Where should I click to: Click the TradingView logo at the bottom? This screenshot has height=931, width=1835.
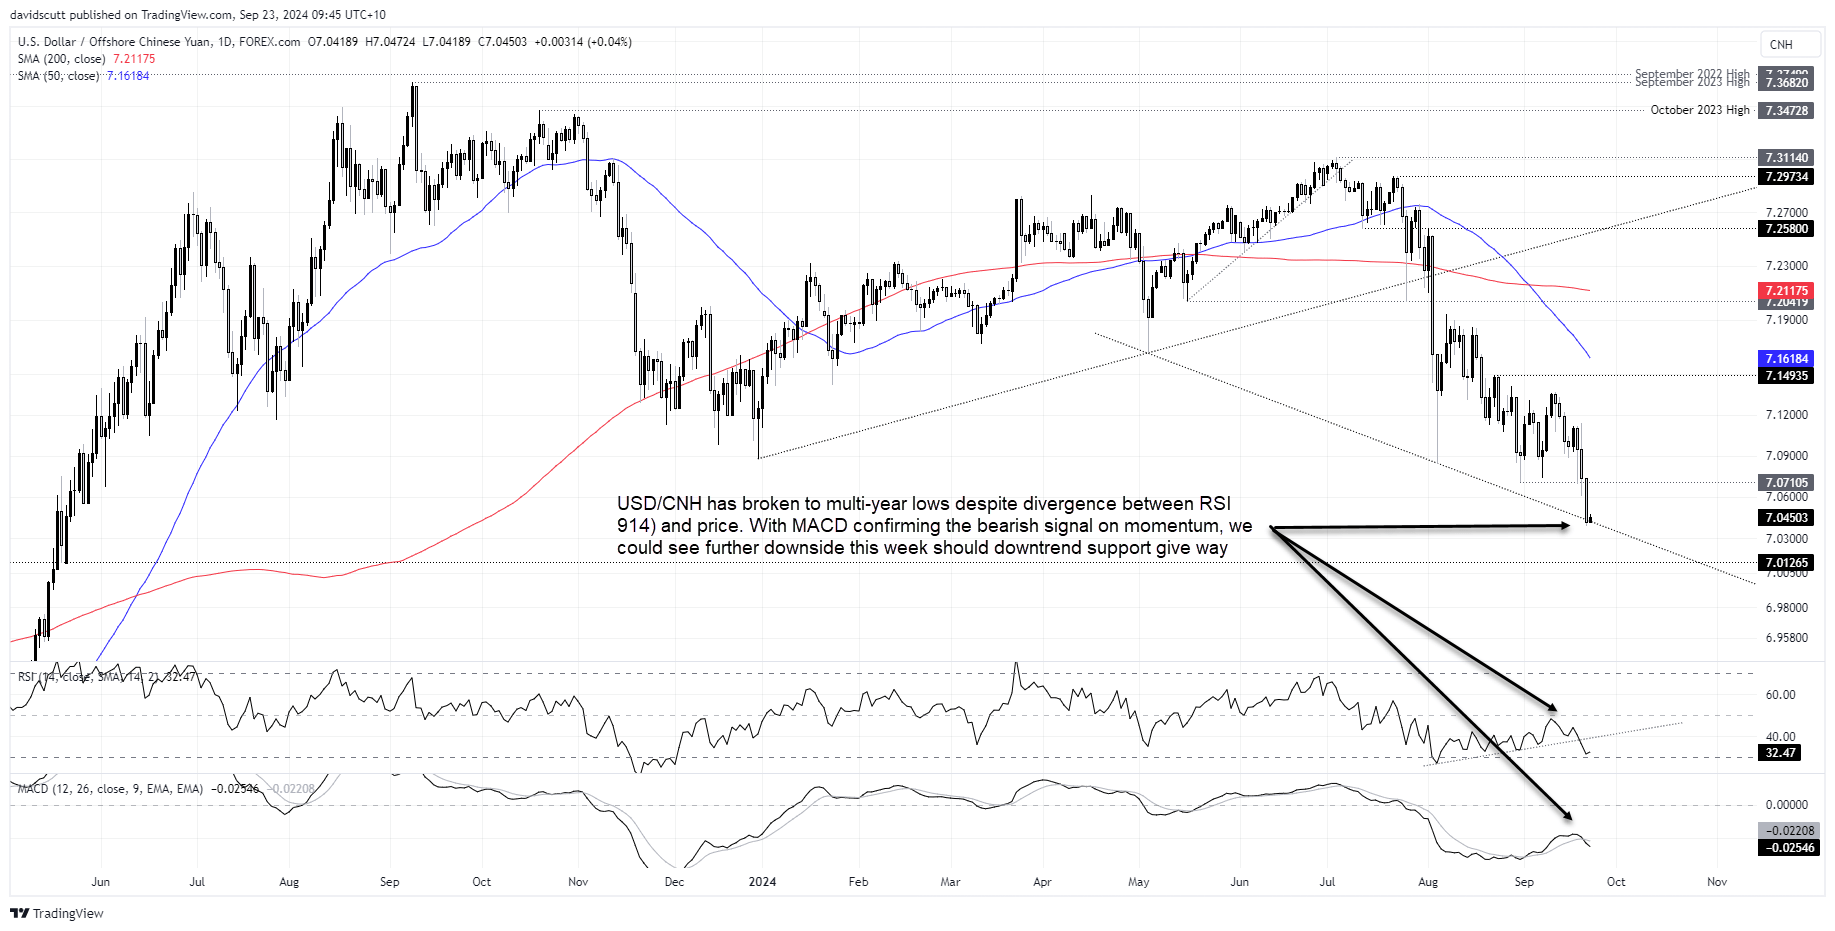click(57, 913)
